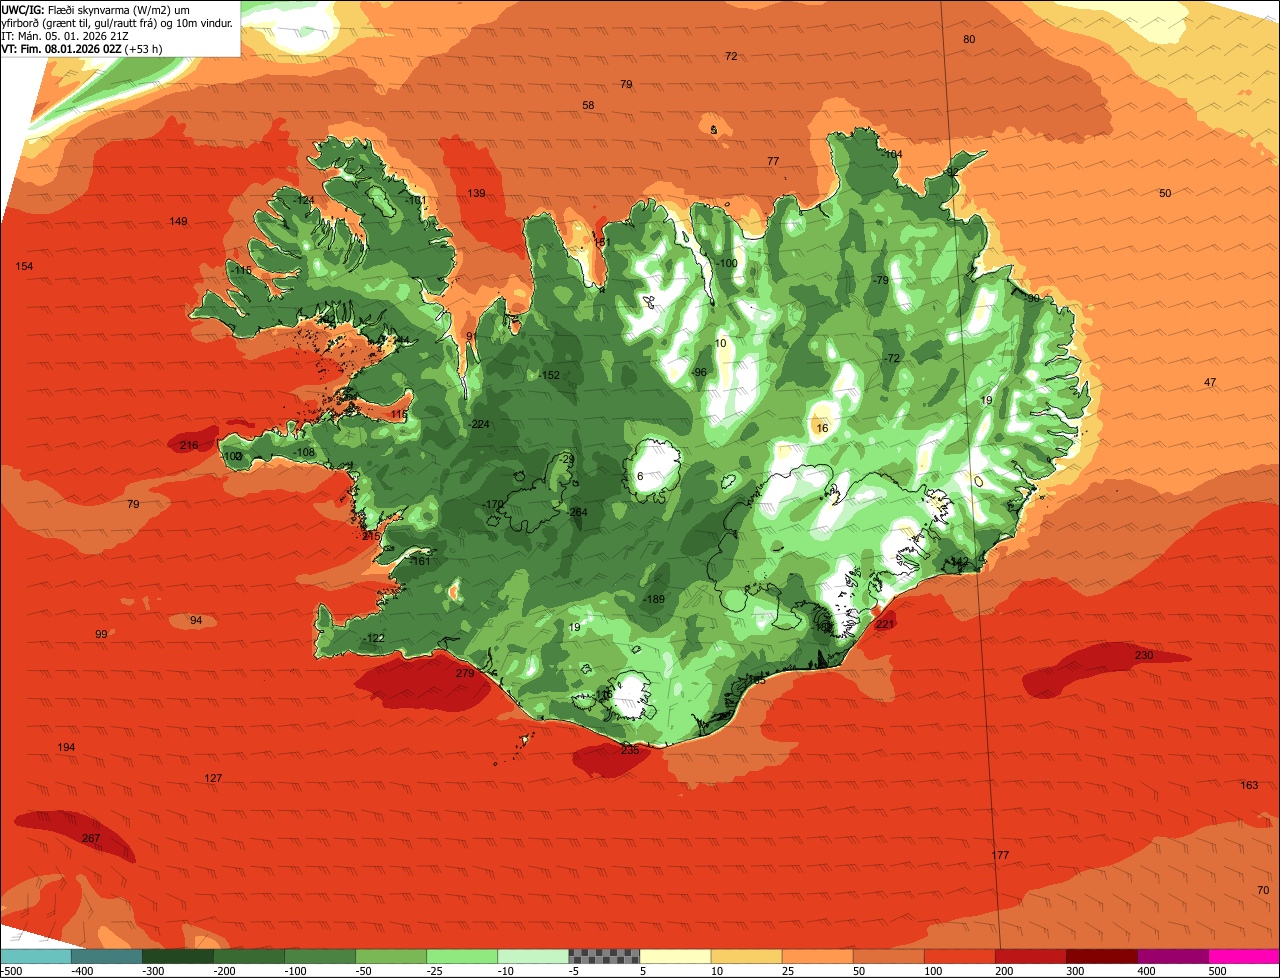Click the legend swatch between -500 and -400
This screenshot has height=978, width=1280.
click(x=36, y=956)
